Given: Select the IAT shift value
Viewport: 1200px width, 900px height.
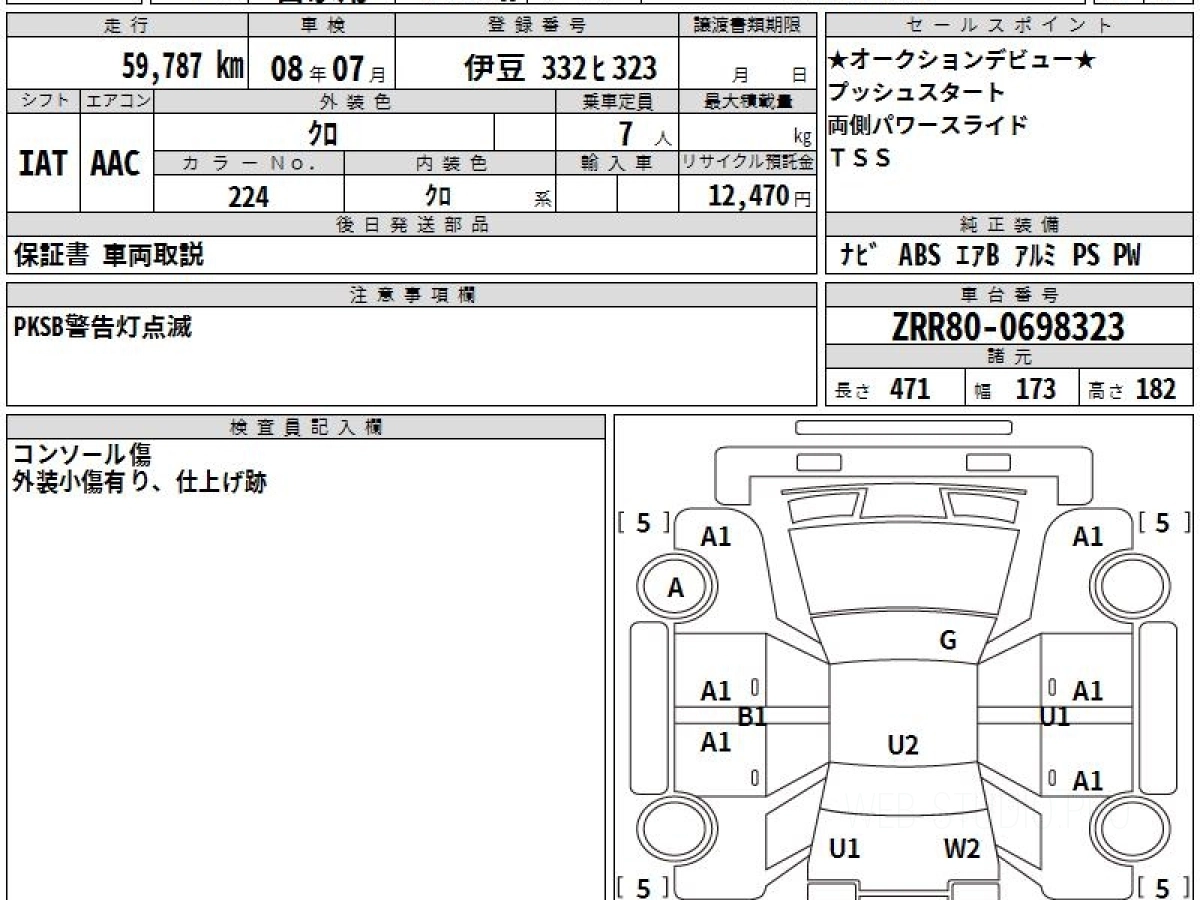Looking at the screenshot, I should click(x=43, y=163).
